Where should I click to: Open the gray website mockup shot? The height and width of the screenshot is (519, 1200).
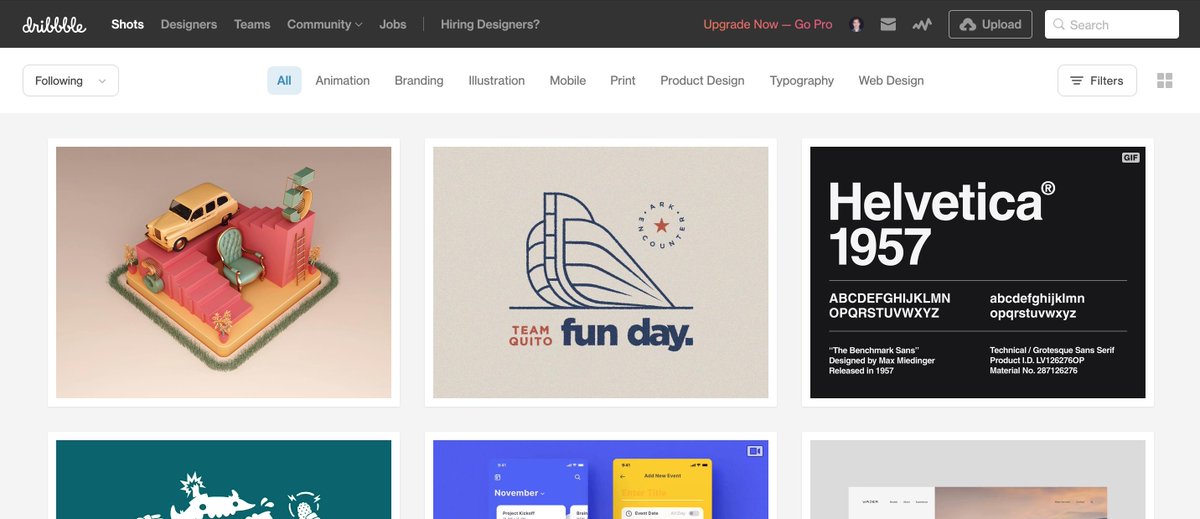978,480
